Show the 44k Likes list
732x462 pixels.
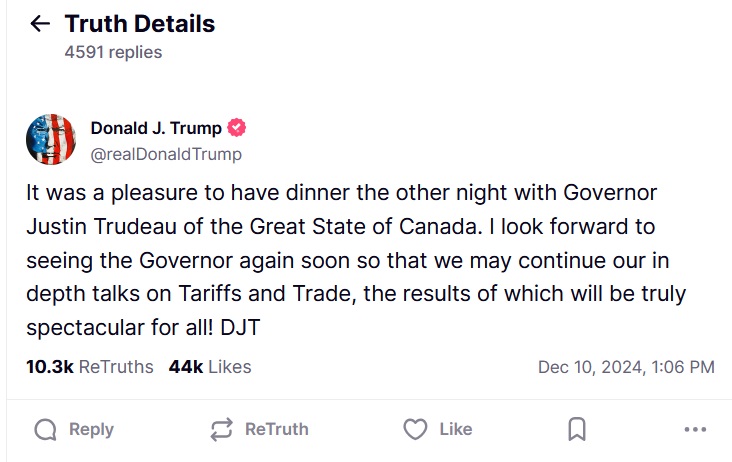click(x=210, y=367)
